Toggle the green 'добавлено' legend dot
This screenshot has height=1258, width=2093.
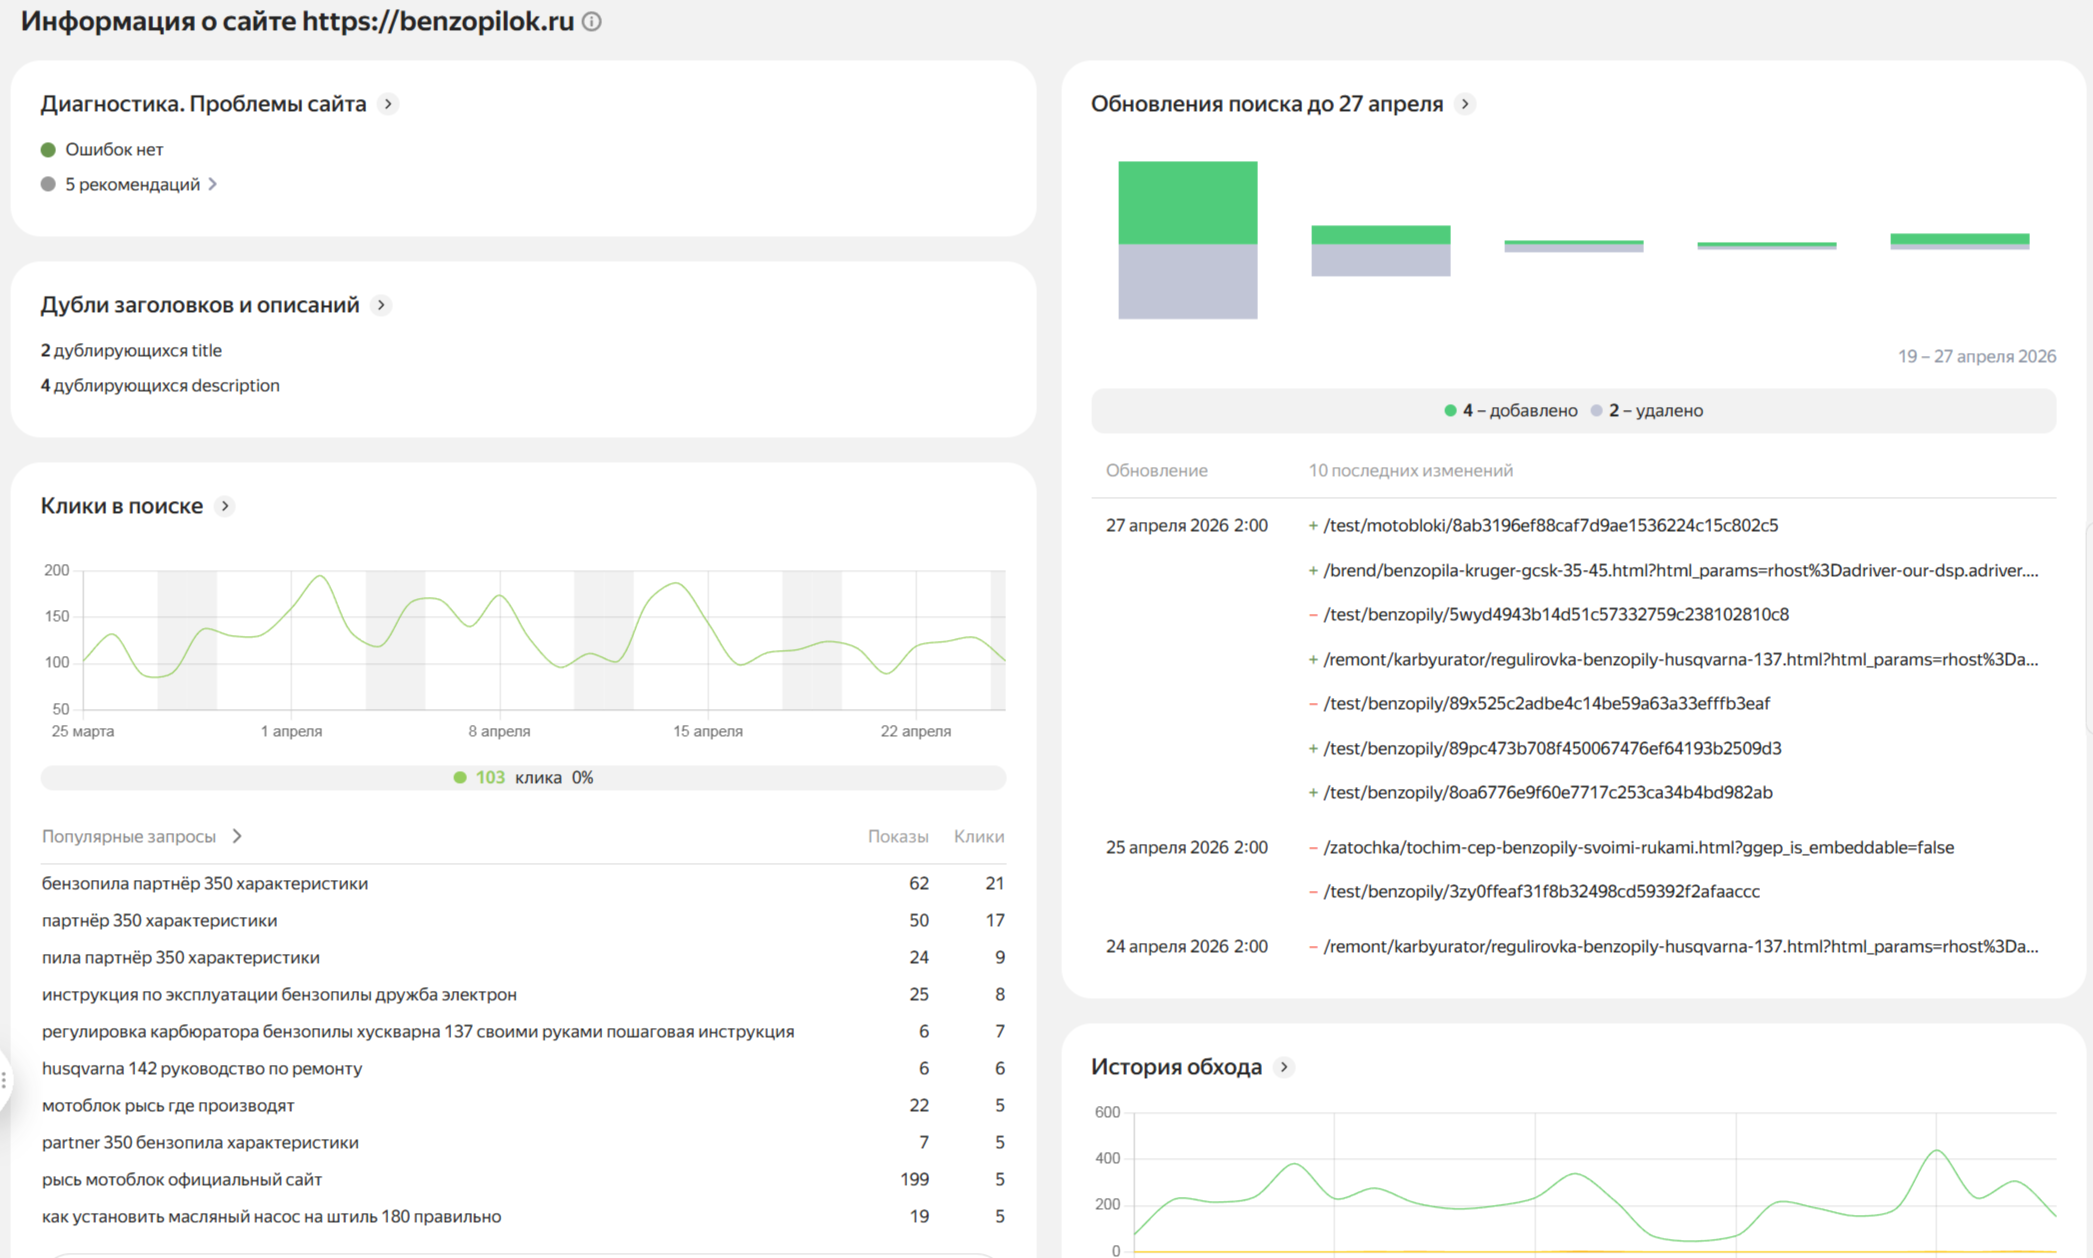point(1450,411)
